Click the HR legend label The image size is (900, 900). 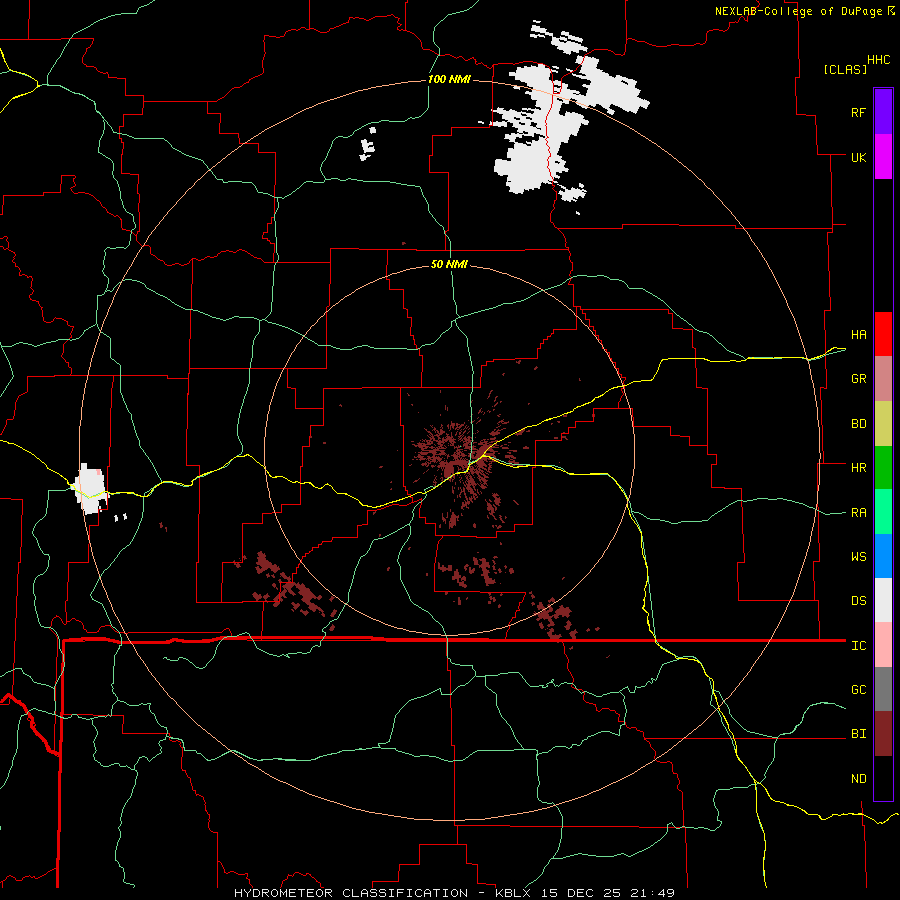tap(858, 468)
